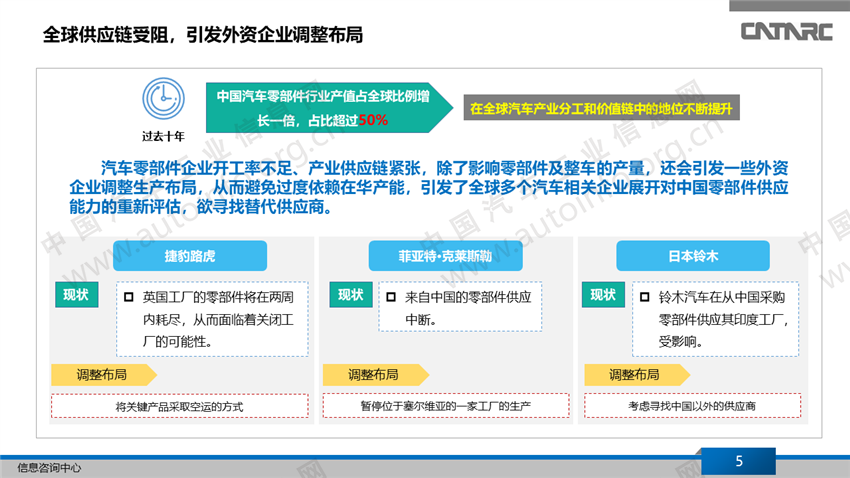Select the box 将关键产品采取空运的方式

pyautogui.click(x=180, y=406)
